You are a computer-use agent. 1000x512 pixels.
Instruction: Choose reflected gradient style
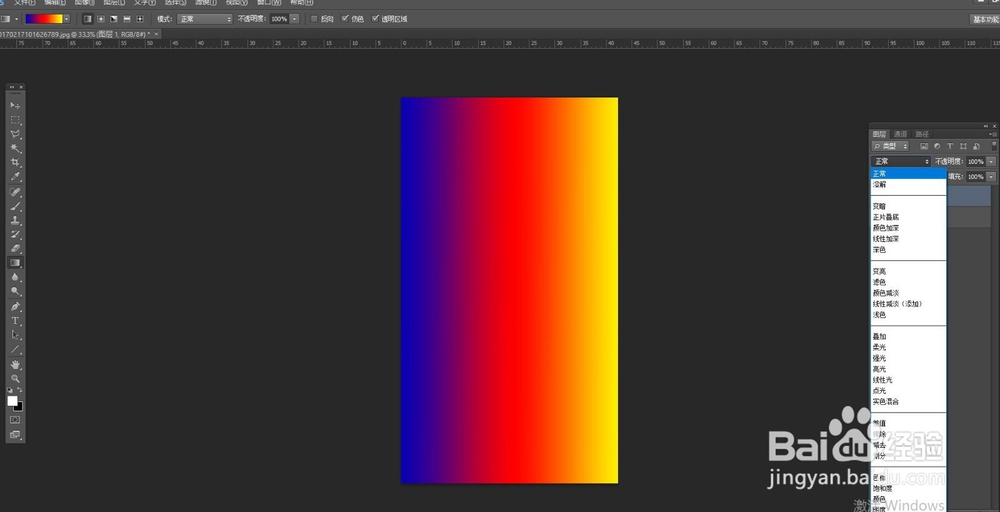click(x=127, y=19)
